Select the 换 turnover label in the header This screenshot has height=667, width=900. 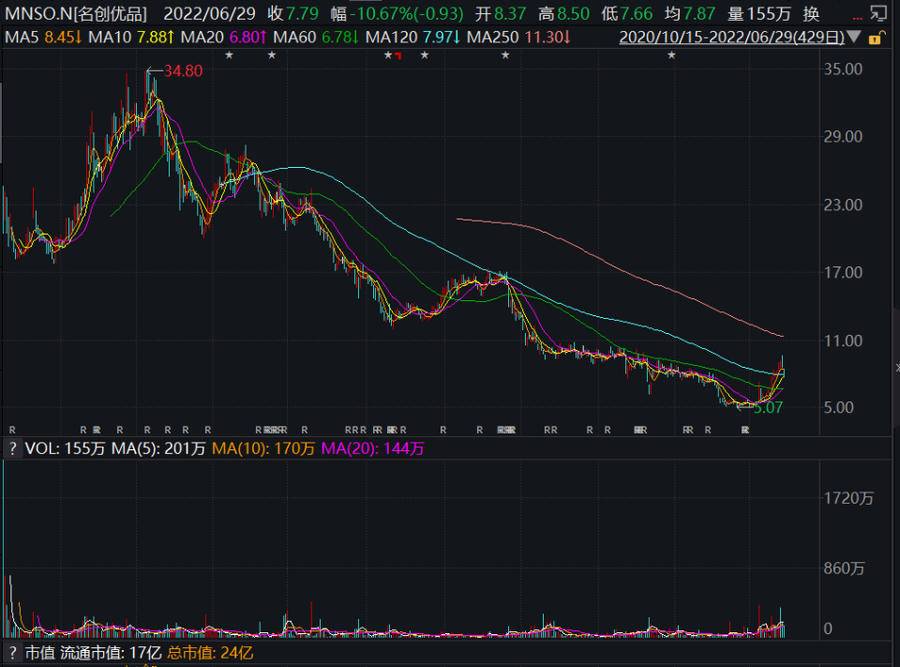(810, 12)
